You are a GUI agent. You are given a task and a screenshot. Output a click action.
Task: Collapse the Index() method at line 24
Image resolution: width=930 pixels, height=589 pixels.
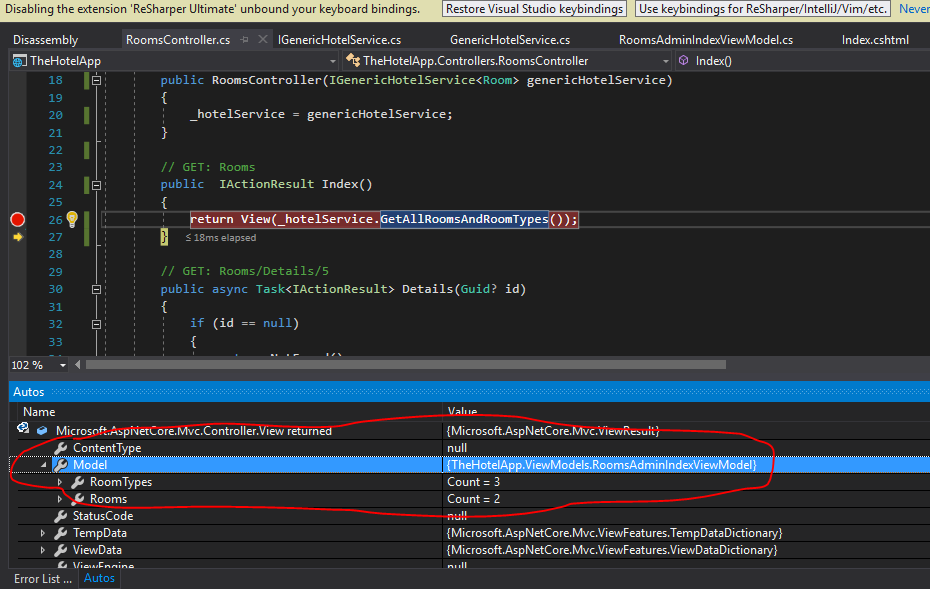tap(96, 185)
